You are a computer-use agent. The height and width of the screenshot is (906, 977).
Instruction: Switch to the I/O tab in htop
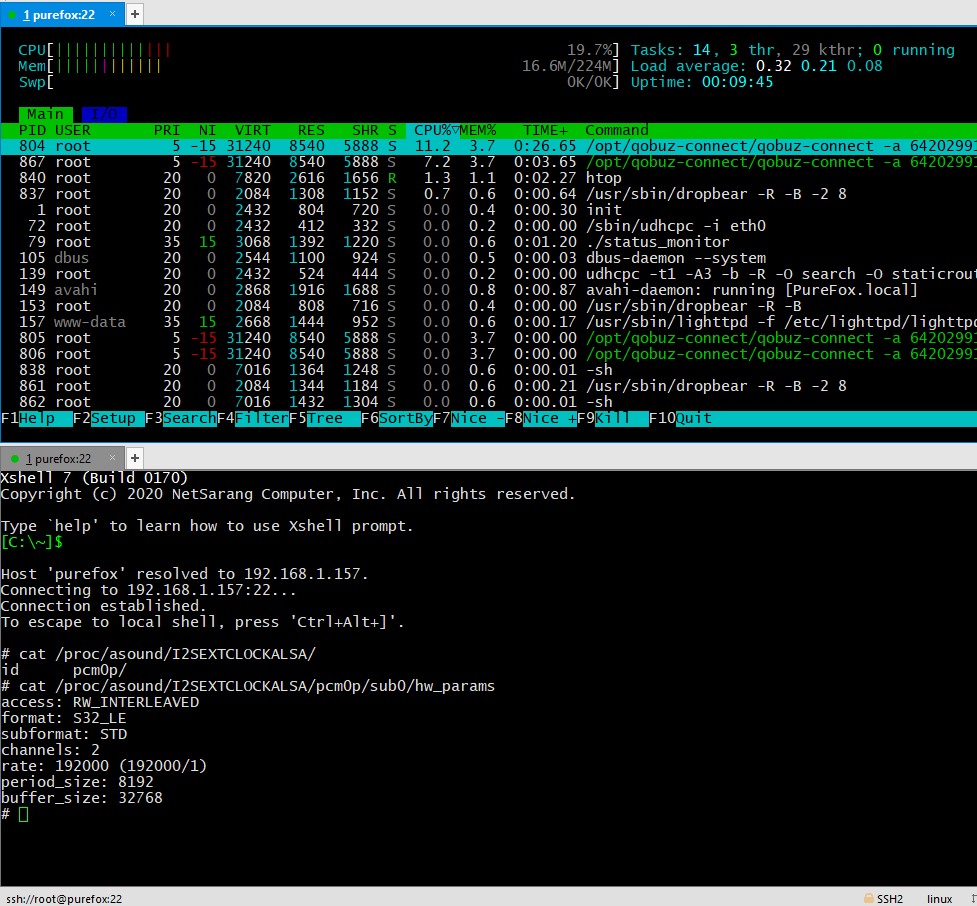(x=104, y=114)
